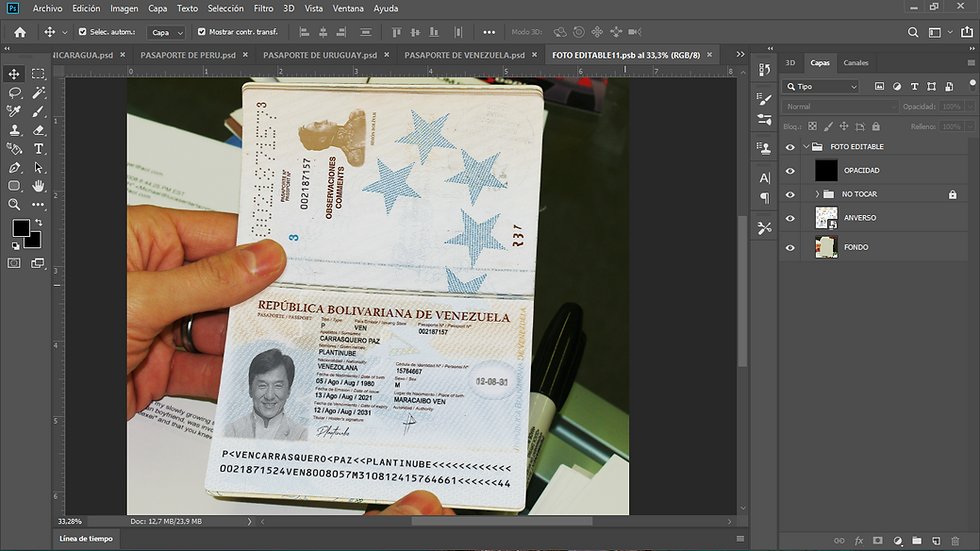The width and height of the screenshot is (980, 551).
Task: Hide the NO TOCAR group
Action: [790, 194]
